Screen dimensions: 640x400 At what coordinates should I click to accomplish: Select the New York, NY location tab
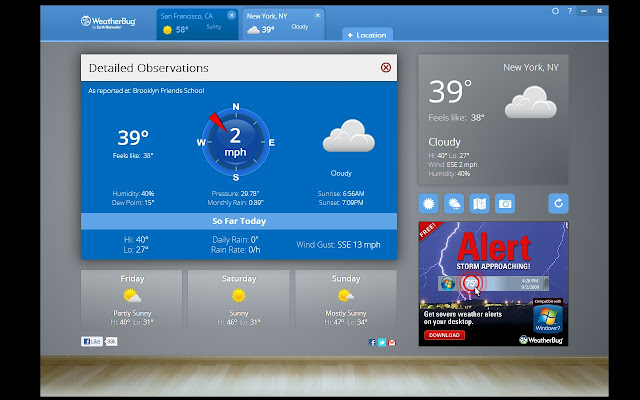tap(284, 24)
